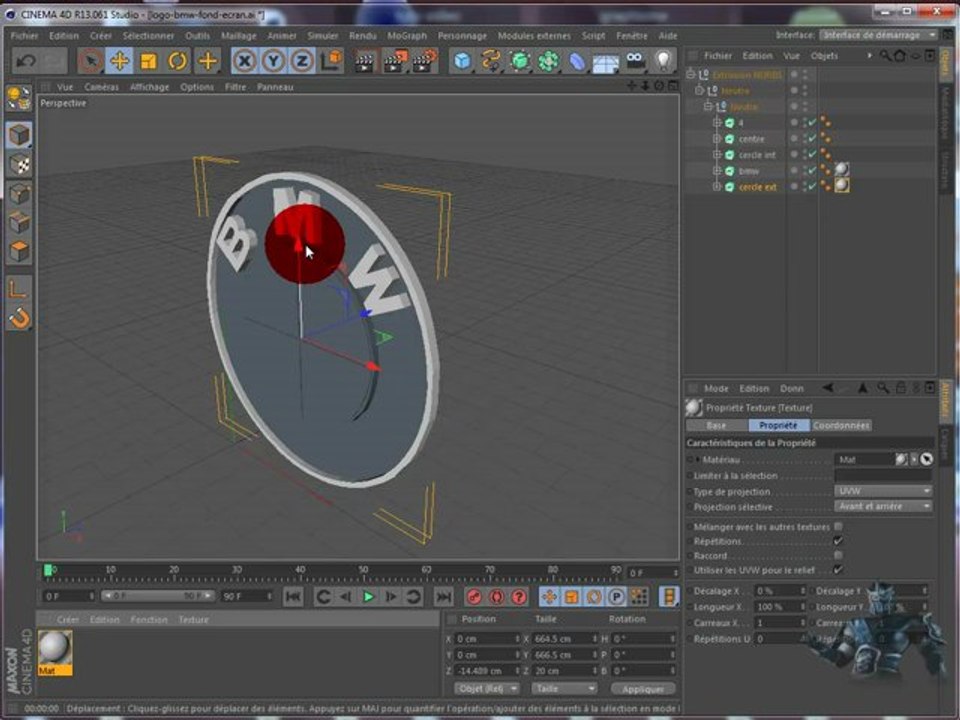Click the coordinate system icon
The height and width of the screenshot is (720, 960).
point(331,61)
